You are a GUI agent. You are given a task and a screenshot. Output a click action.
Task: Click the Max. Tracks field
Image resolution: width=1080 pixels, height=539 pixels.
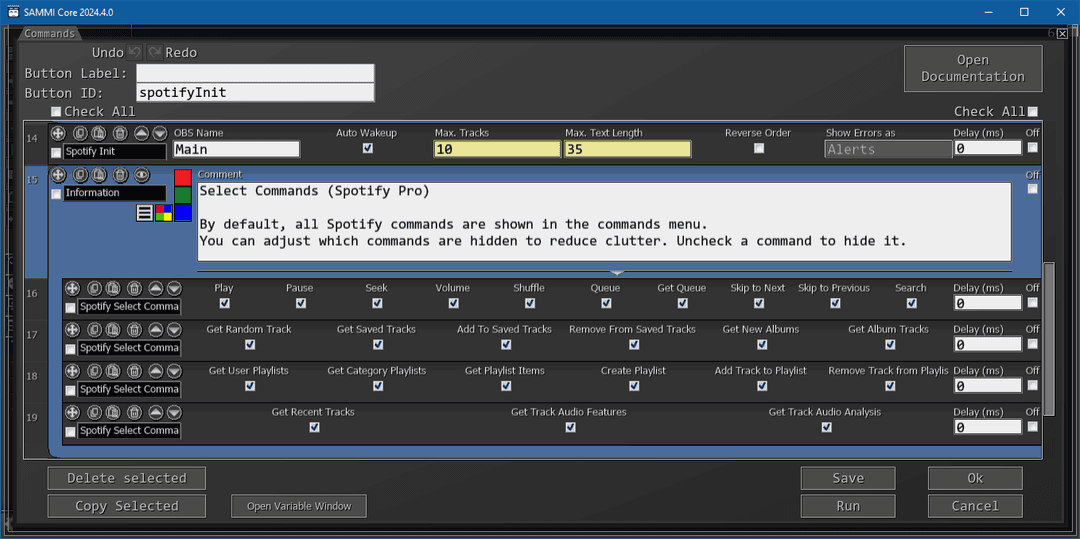click(x=497, y=149)
